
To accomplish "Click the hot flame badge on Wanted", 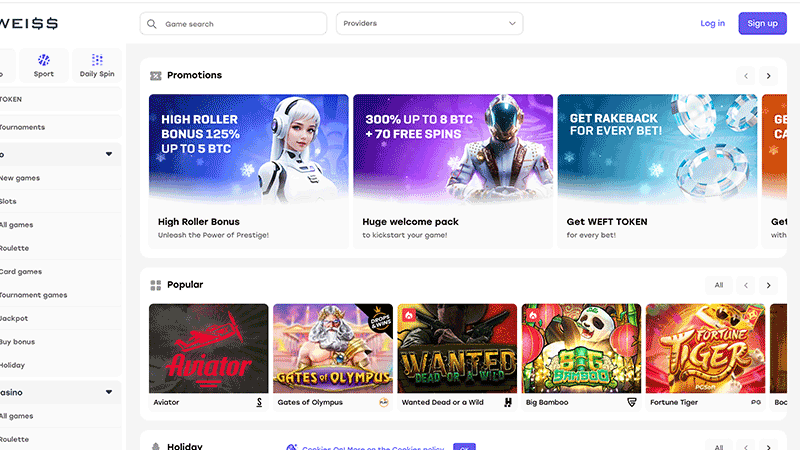I will [x=409, y=315].
